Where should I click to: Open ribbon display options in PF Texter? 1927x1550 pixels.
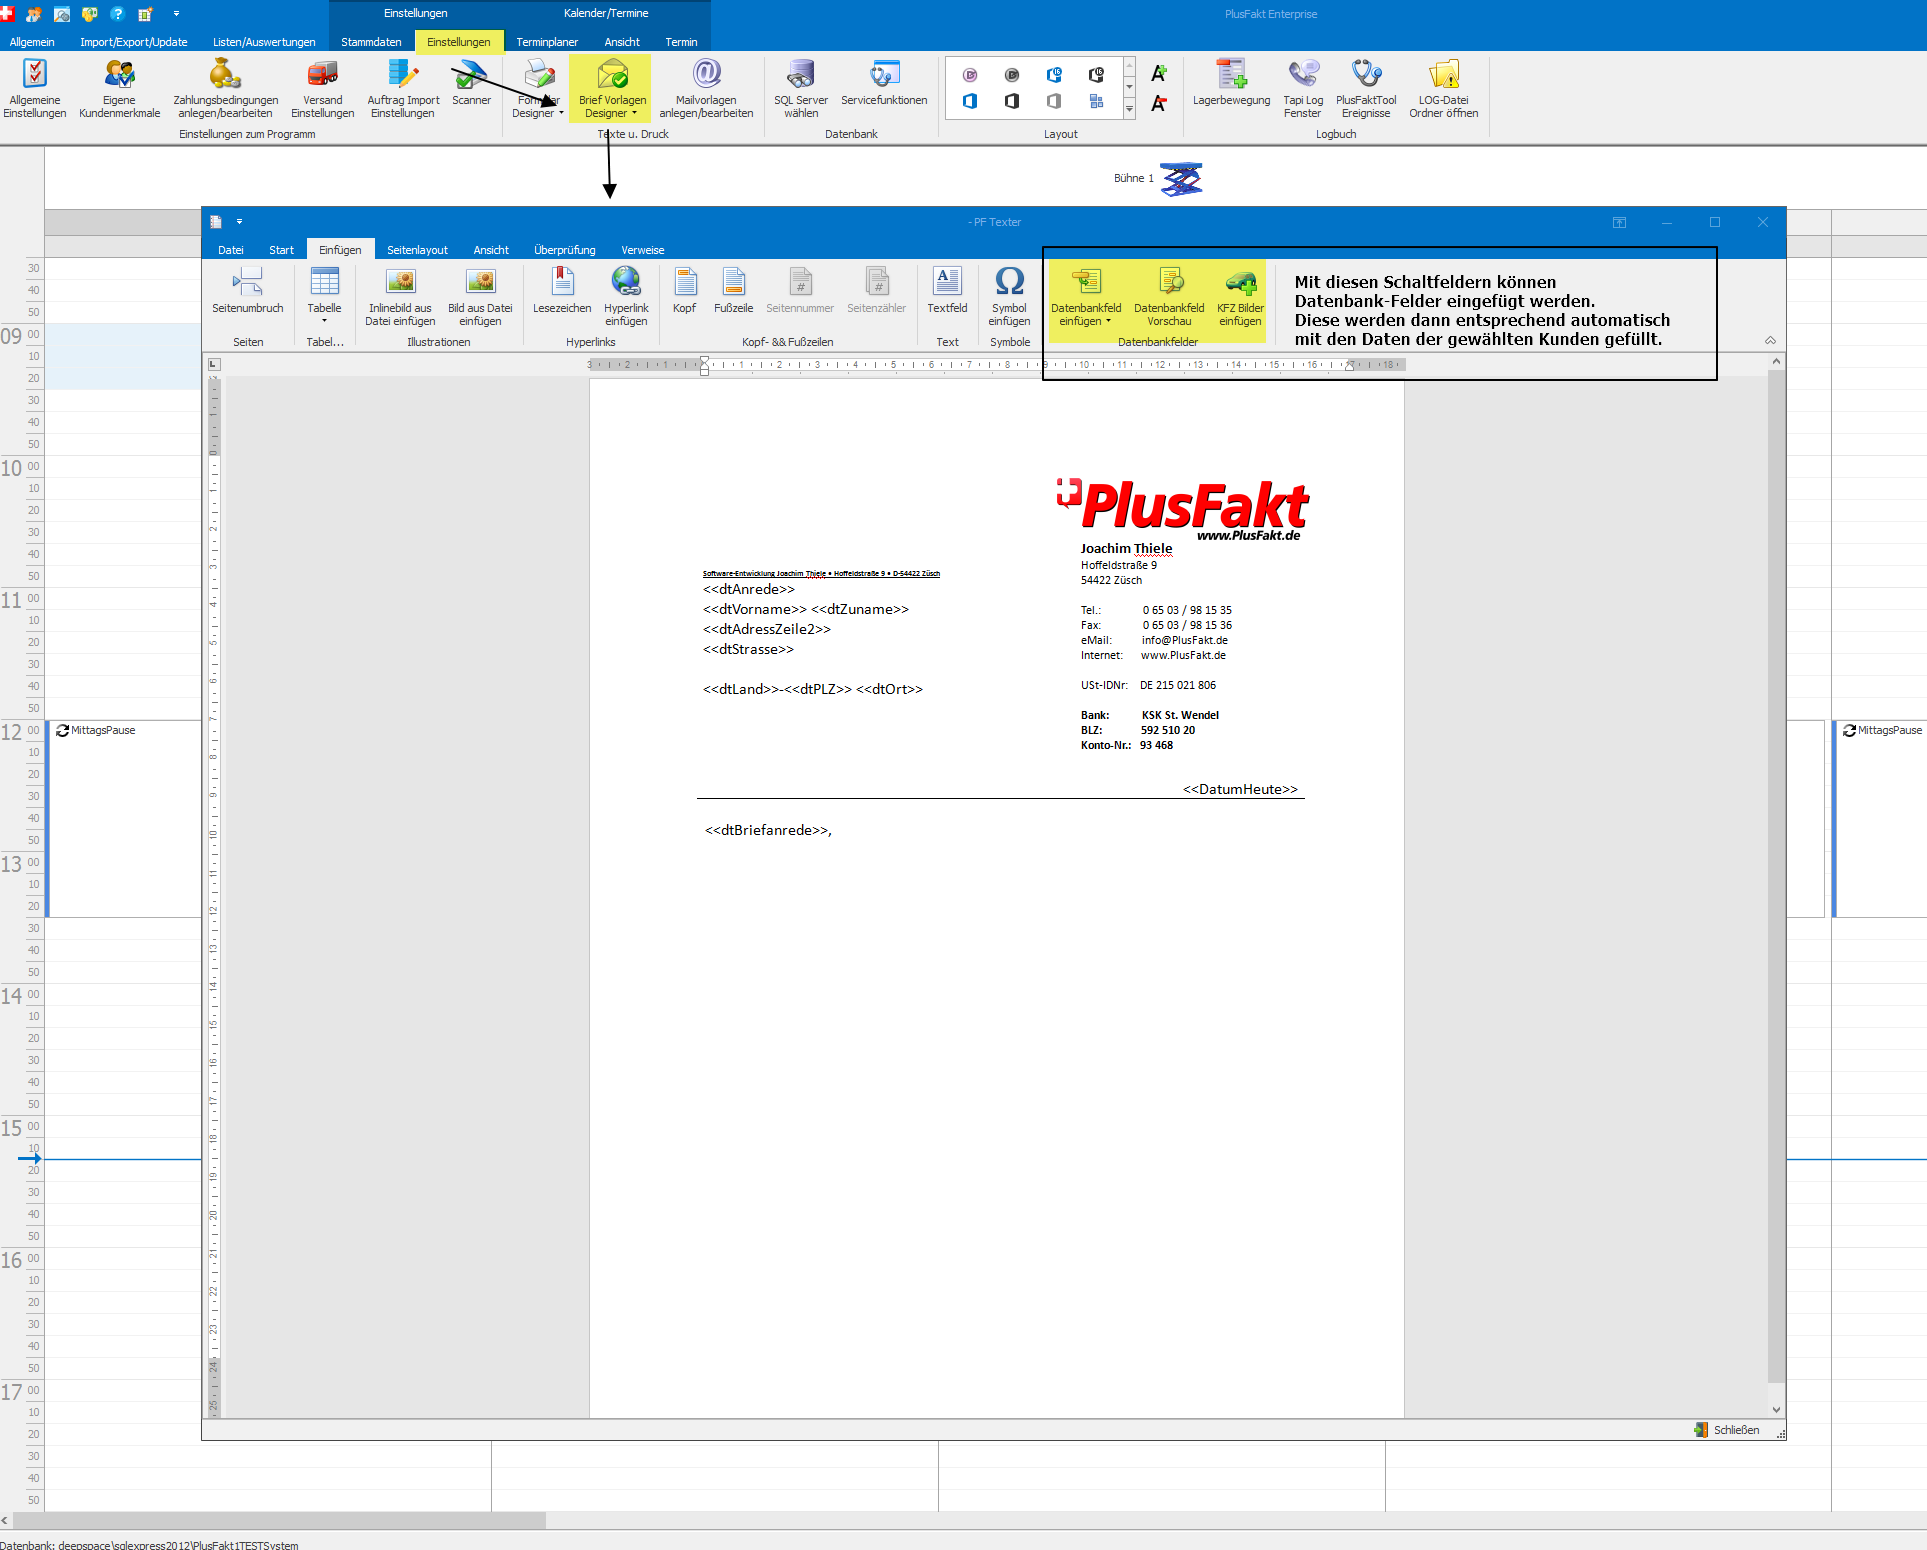(x=1619, y=222)
